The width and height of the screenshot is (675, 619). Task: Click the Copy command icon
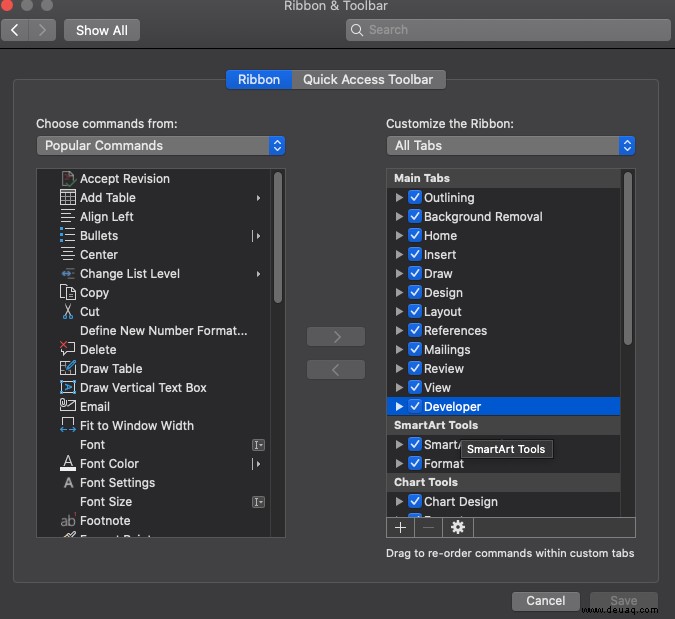(x=68, y=292)
